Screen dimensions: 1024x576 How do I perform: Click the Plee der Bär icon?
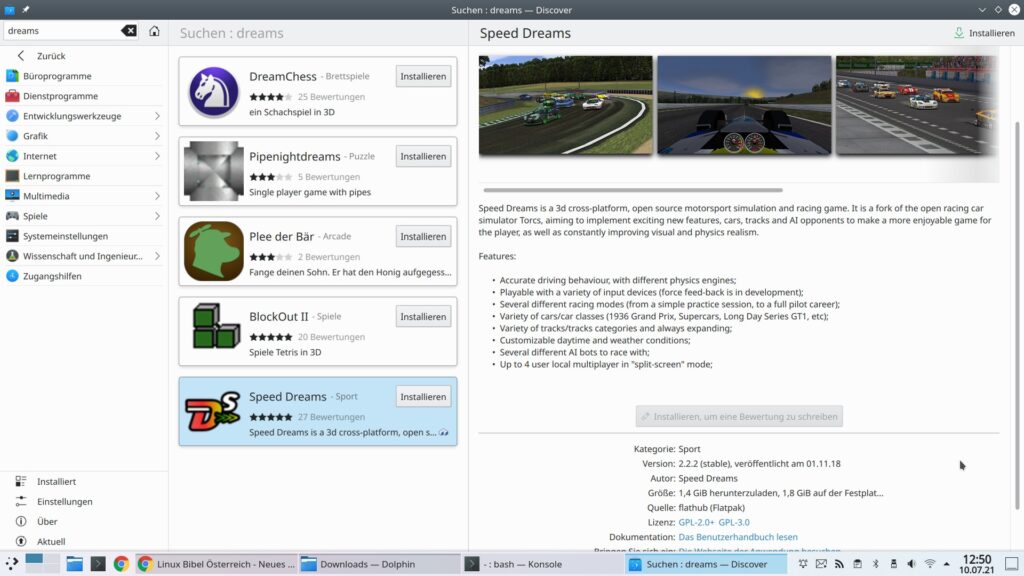tap(214, 251)
